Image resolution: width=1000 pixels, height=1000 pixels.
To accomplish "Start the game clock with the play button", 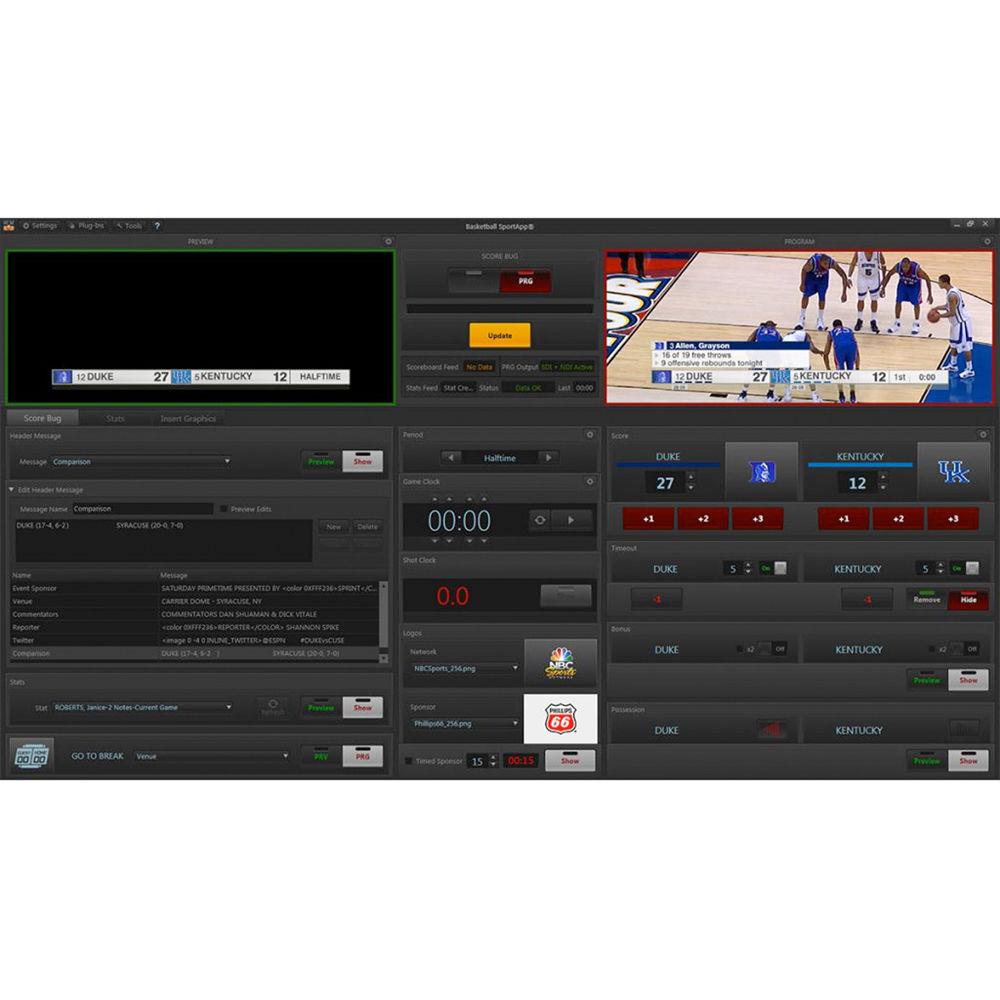I will [x=572, y=520].
